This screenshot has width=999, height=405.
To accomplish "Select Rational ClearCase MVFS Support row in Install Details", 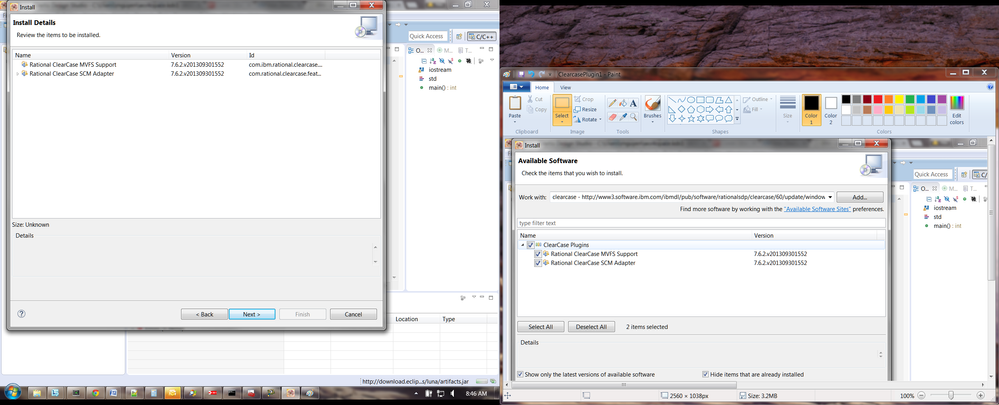I will click(x=196, y=64).
